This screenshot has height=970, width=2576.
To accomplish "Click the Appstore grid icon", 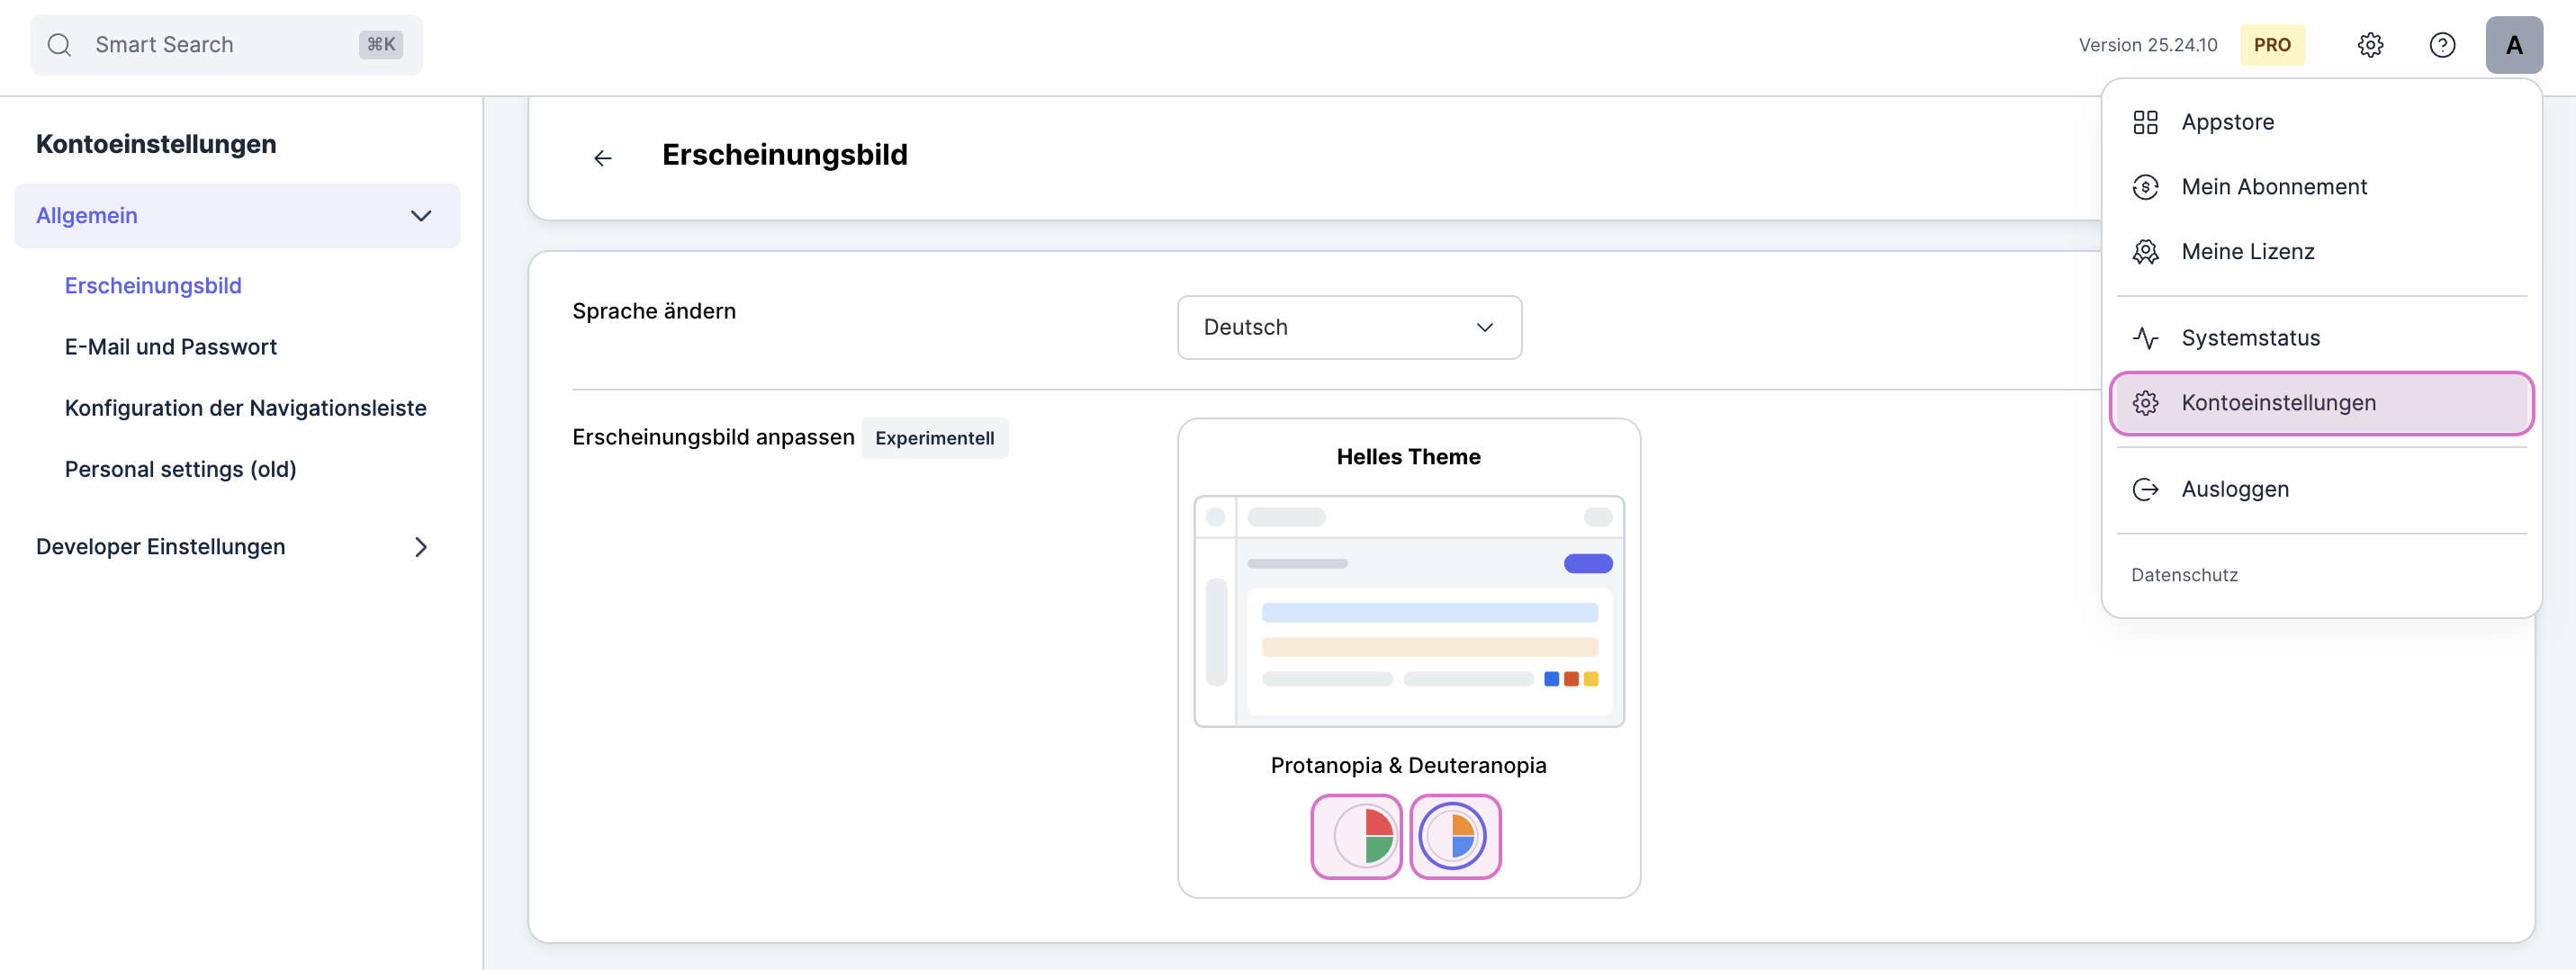I will click(x=2145, y=122).
